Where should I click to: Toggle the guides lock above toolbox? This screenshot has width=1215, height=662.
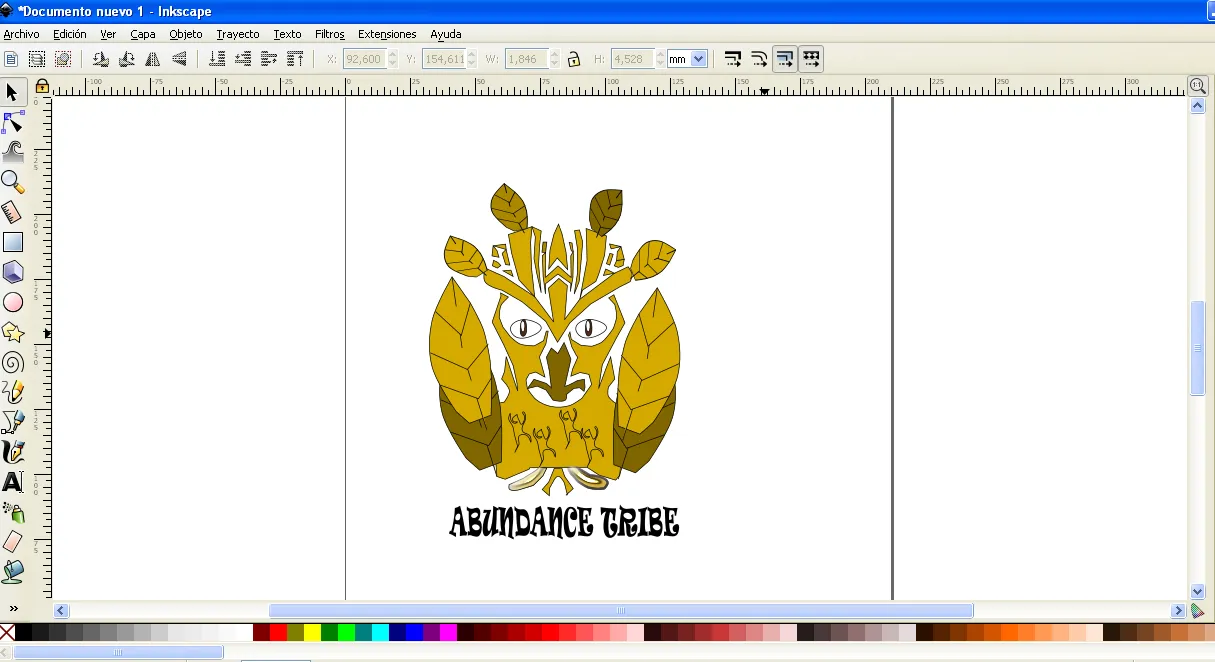click(42, 87)
